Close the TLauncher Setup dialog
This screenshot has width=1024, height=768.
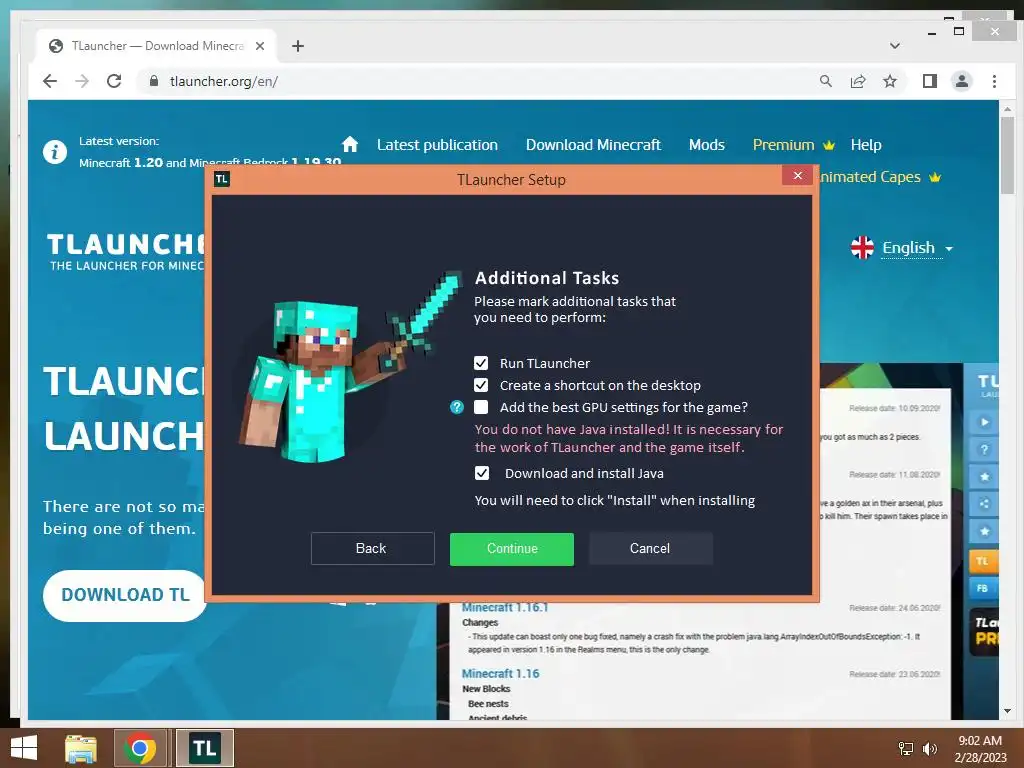[x=797, y=176]
